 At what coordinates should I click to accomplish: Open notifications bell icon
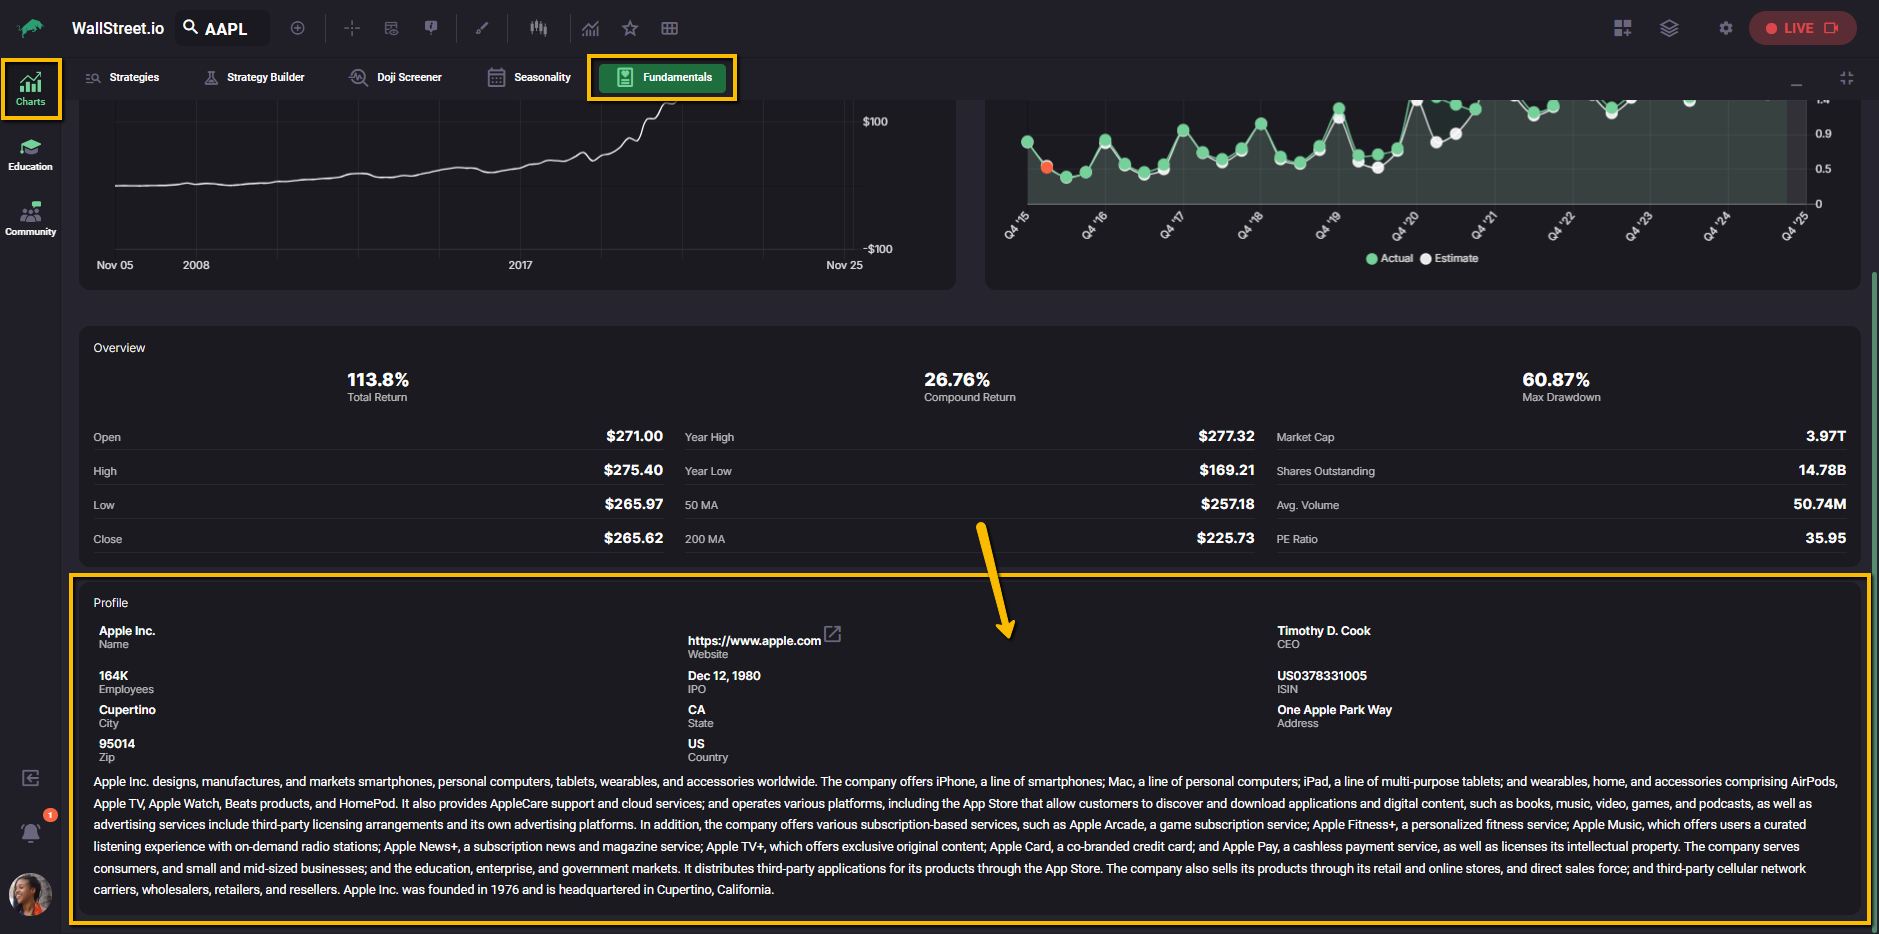tap(31, 832)
